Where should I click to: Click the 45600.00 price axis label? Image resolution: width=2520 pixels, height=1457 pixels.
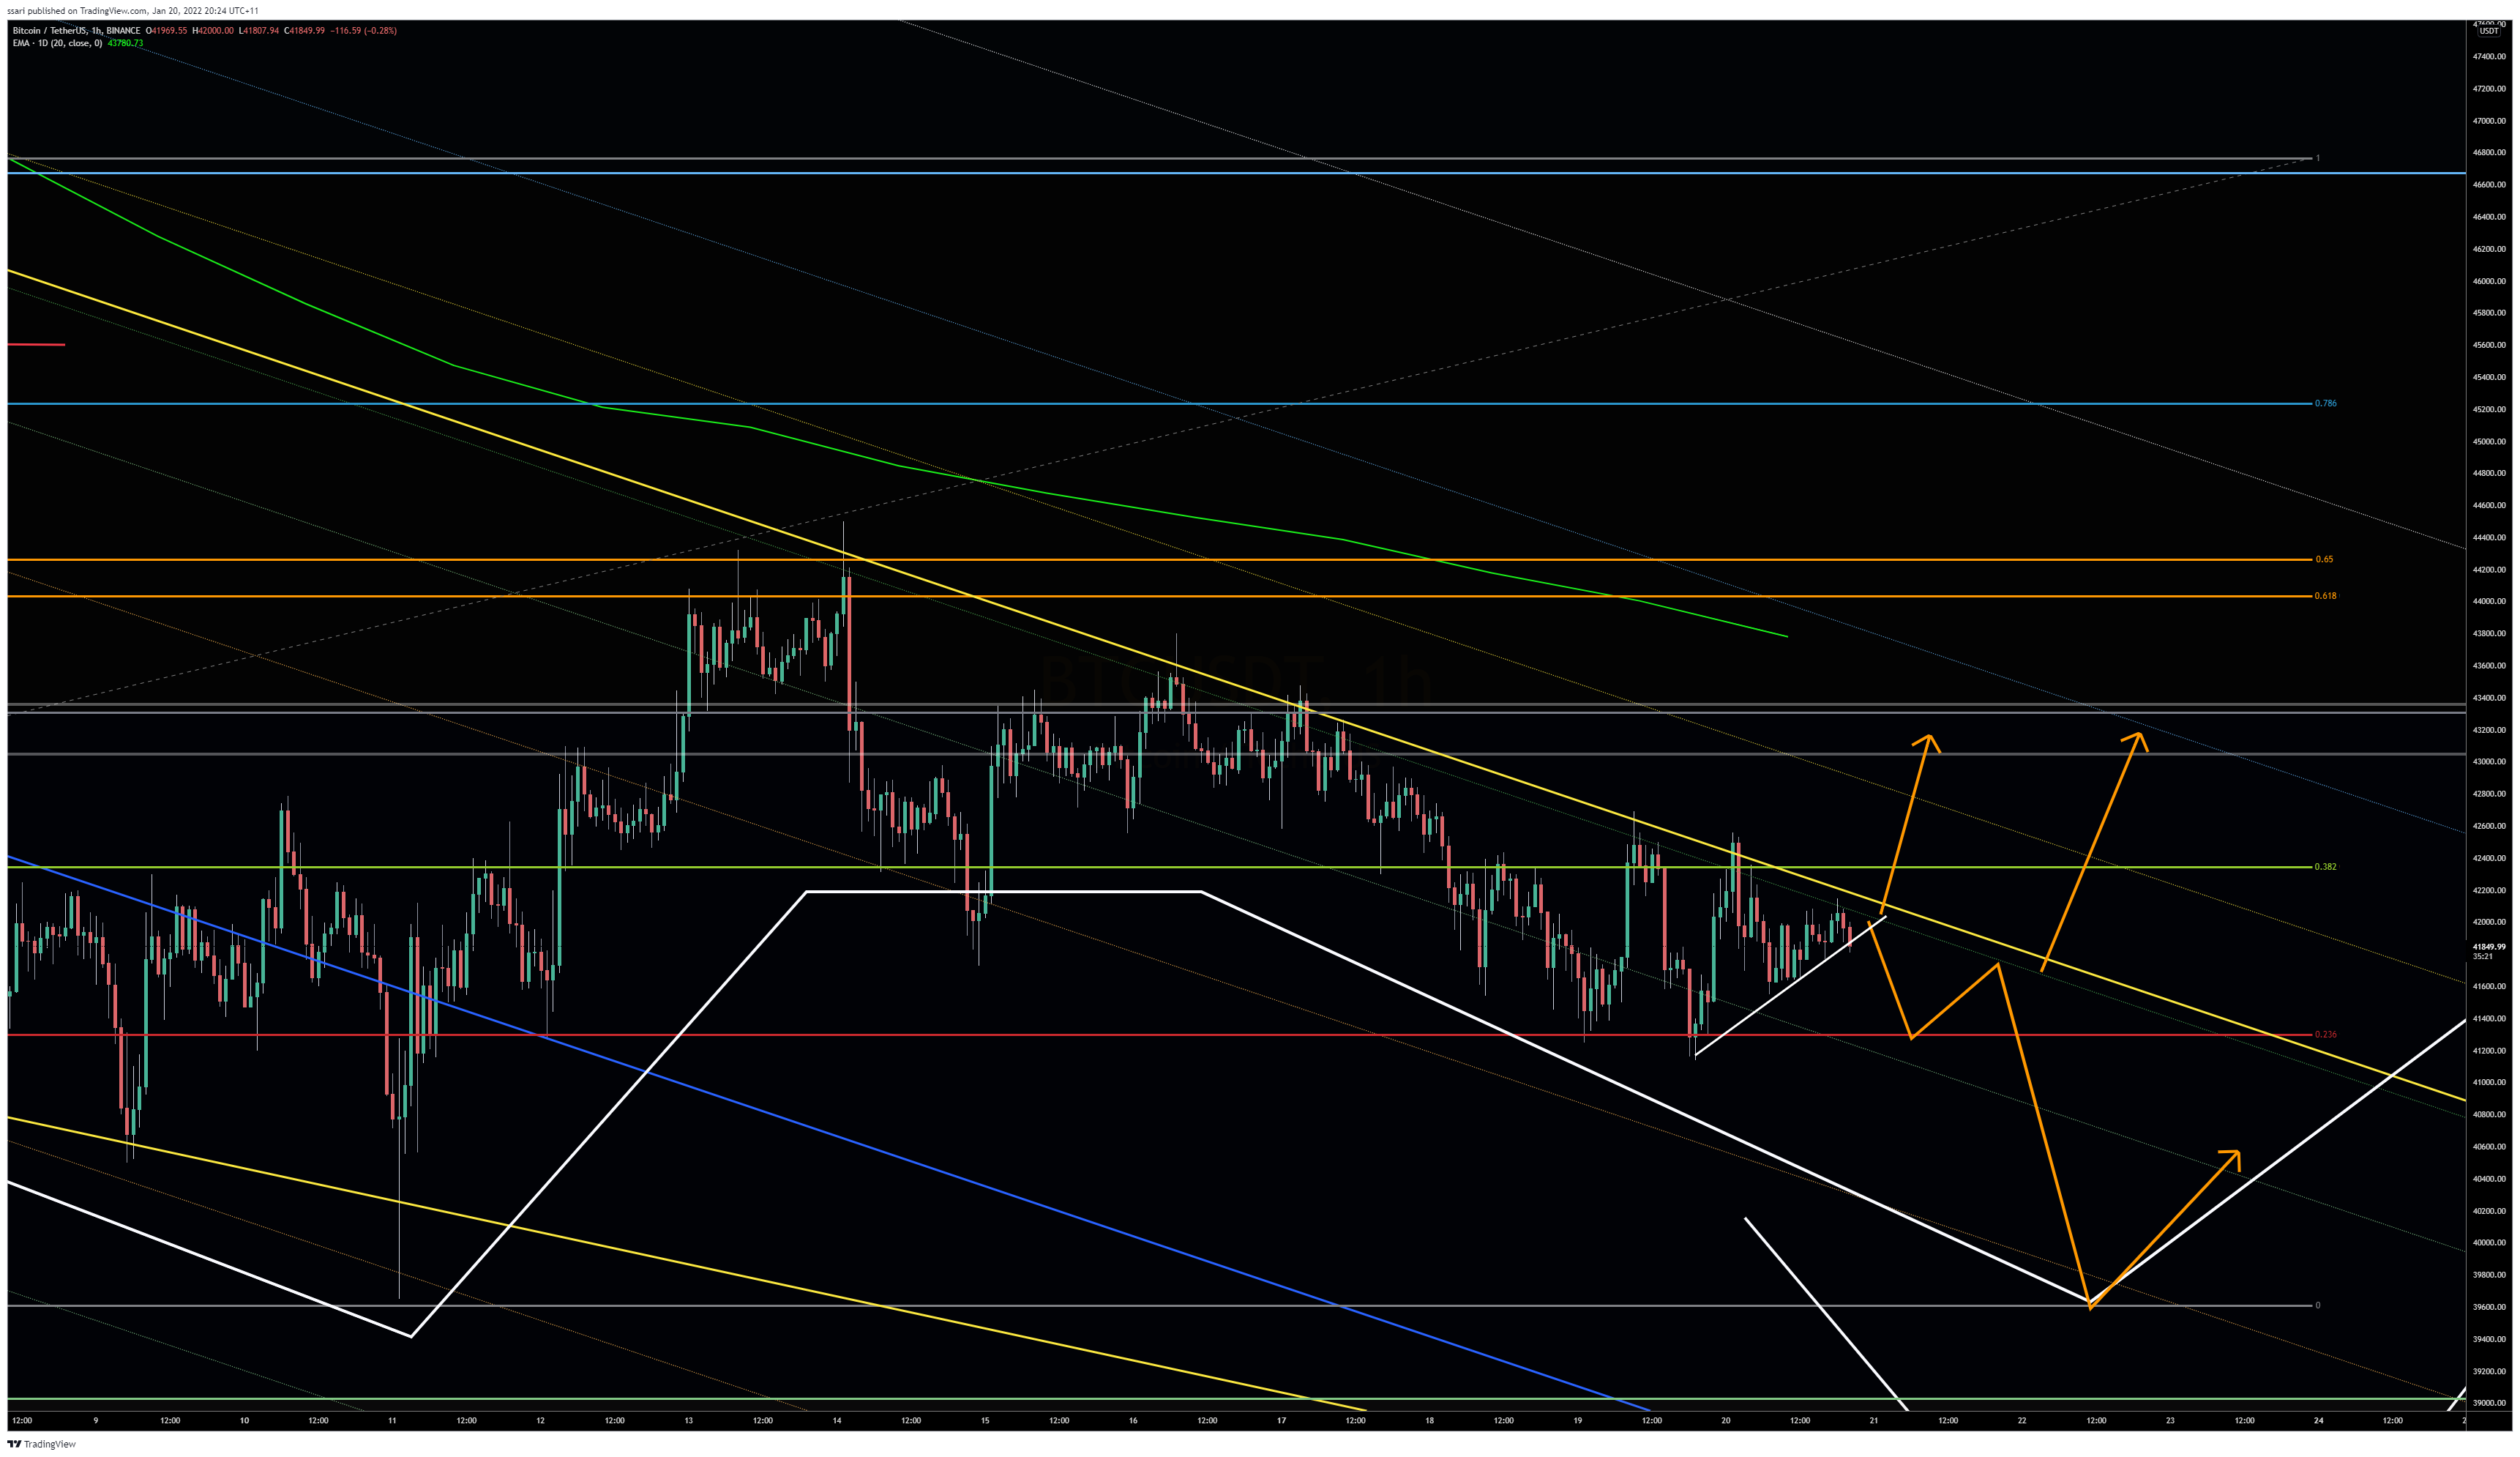pyautogui.click(x=2489, y=345)
